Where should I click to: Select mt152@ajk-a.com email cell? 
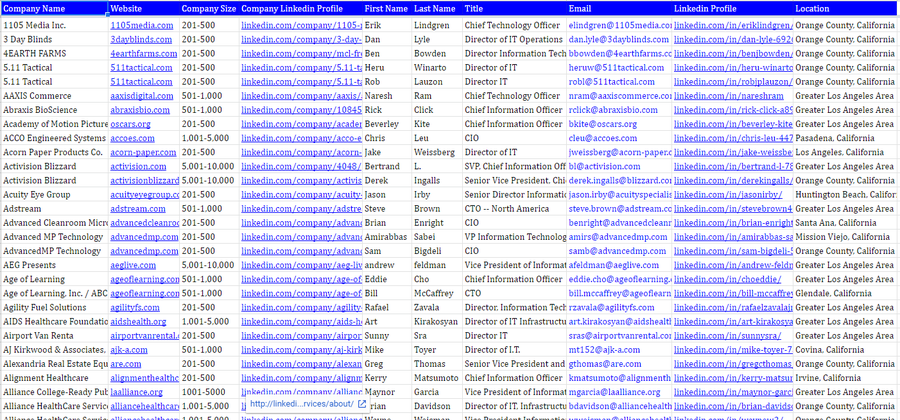coord(619,350)
